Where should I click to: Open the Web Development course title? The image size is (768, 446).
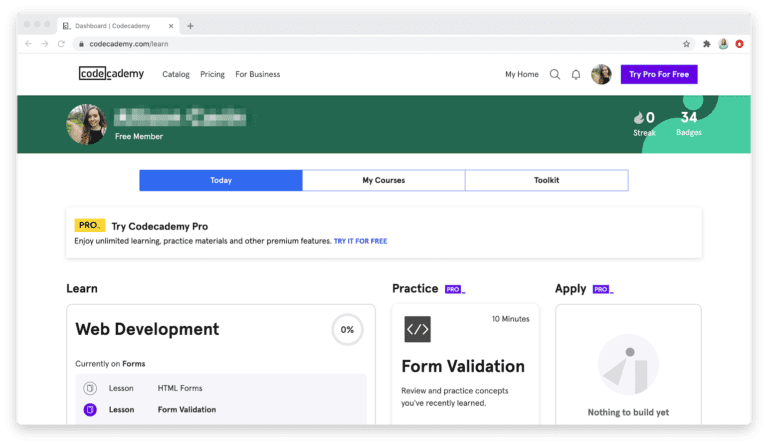pos(147,329)
